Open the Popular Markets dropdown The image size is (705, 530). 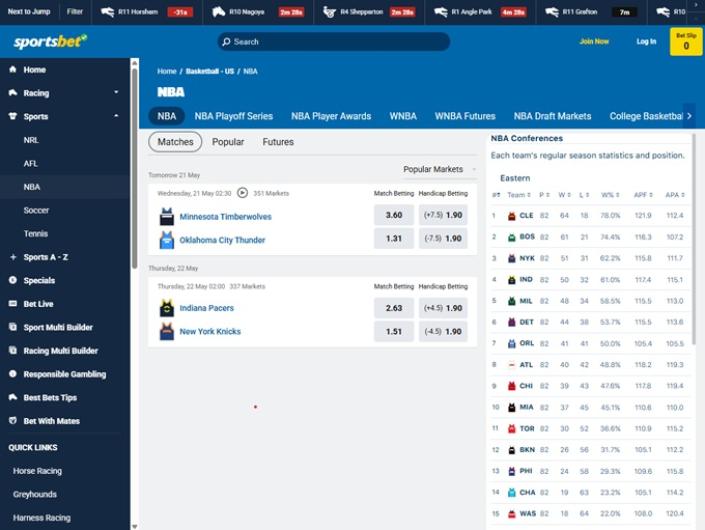pyautogui.click(x=439, y=170)
